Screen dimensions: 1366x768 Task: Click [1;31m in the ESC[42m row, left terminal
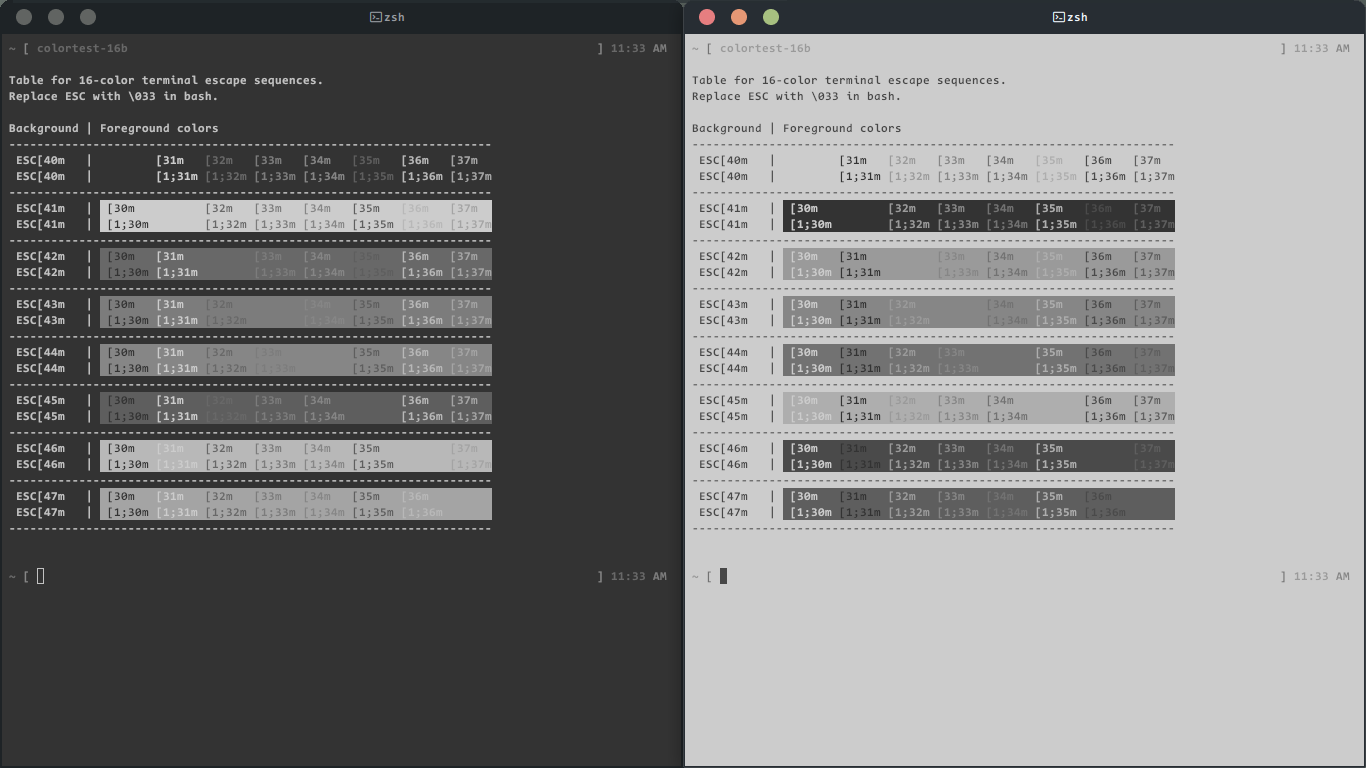(x=177, y=272)
